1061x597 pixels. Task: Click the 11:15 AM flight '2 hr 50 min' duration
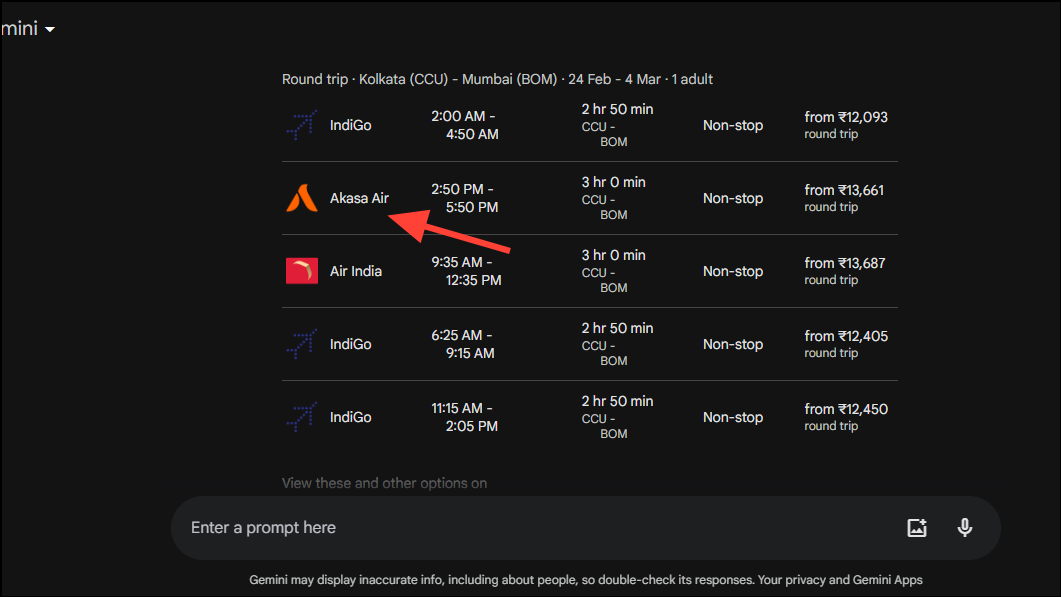click(617, 401)
